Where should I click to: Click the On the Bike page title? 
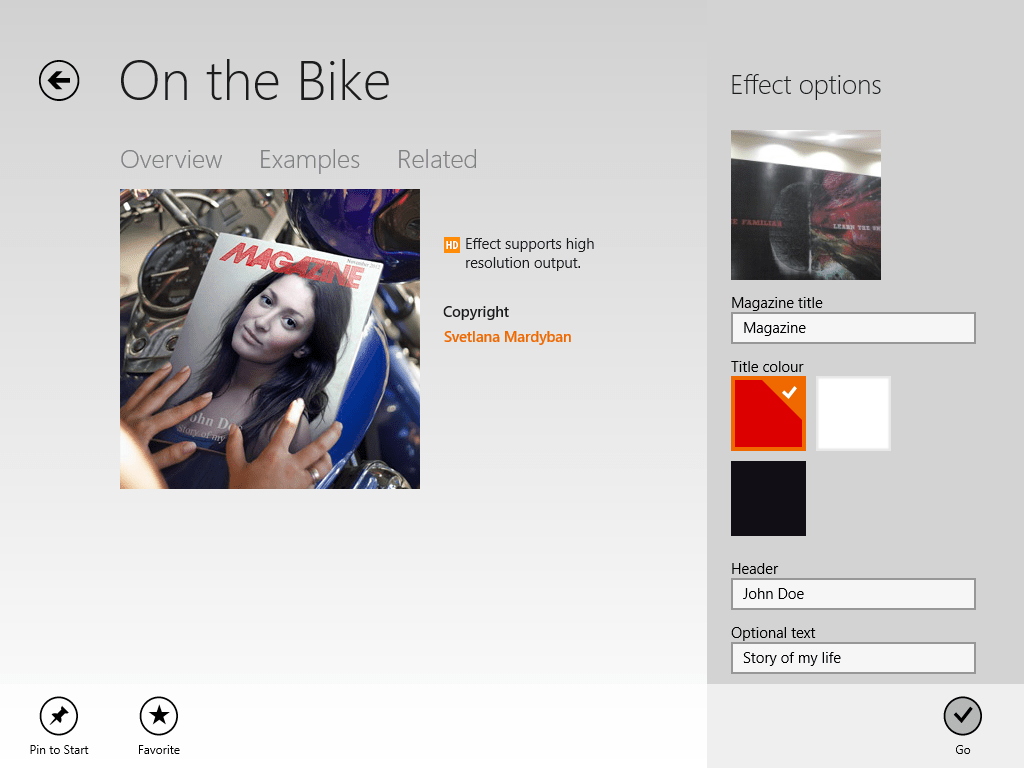(x=255, y=81)
